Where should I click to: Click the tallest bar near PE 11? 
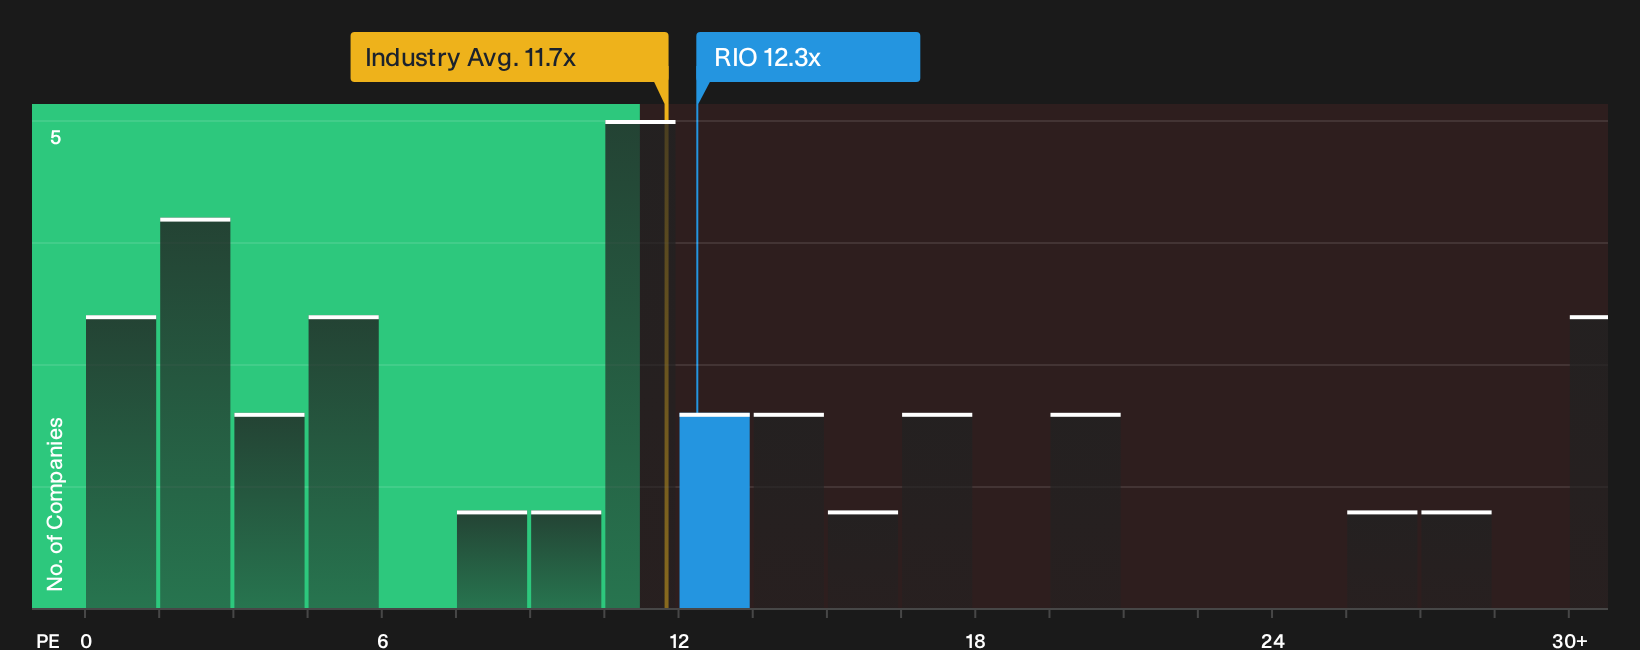pos(640,365)
